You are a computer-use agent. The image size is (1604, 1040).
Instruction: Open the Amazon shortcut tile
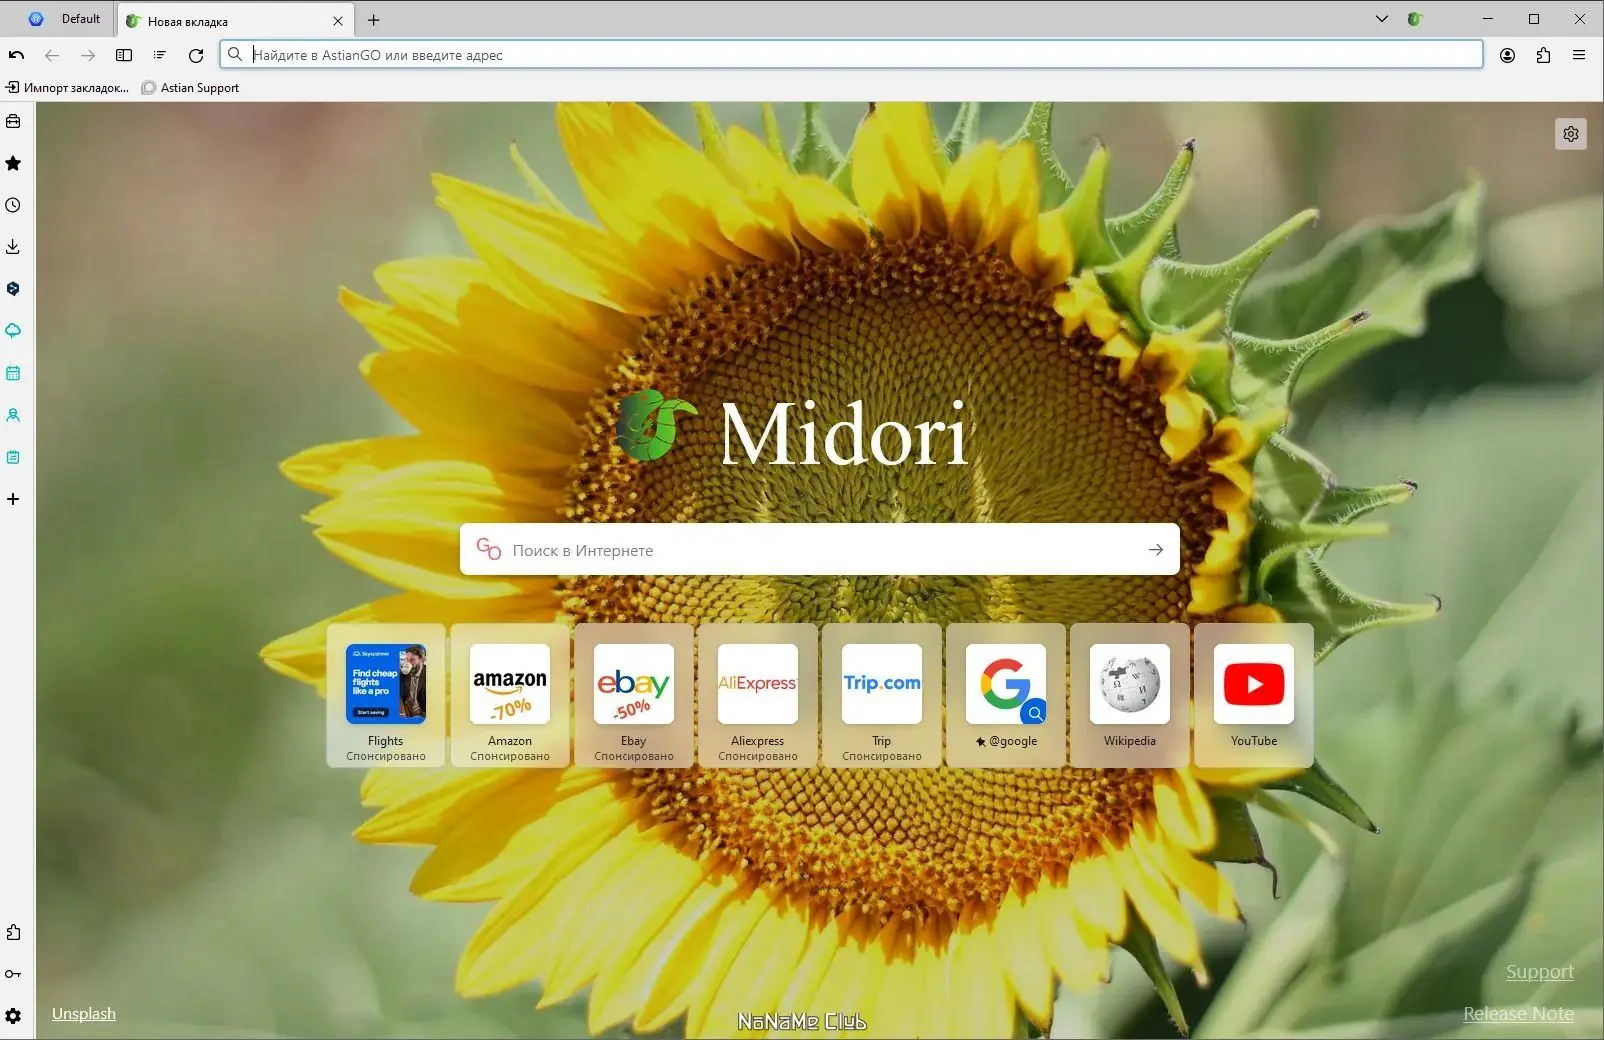[x=510, y=696]
